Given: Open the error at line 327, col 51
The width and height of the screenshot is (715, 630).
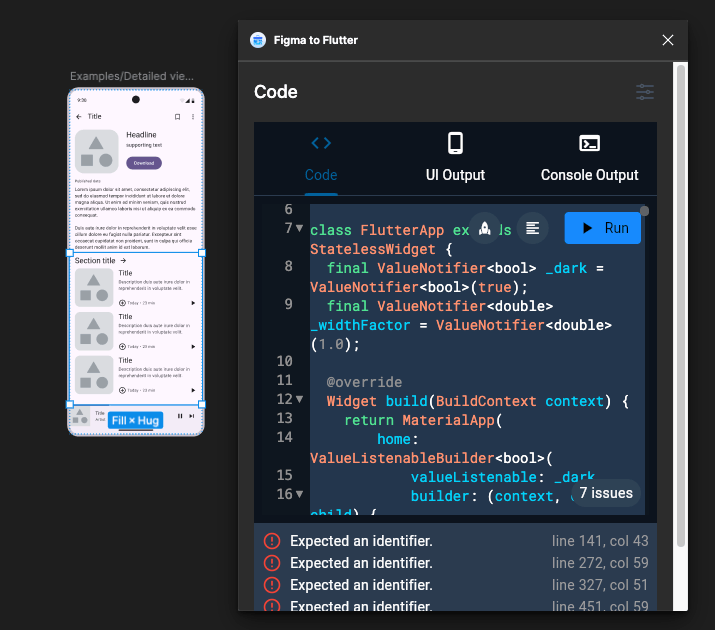Looking at the screenshot, I should [x=456, y=585].
